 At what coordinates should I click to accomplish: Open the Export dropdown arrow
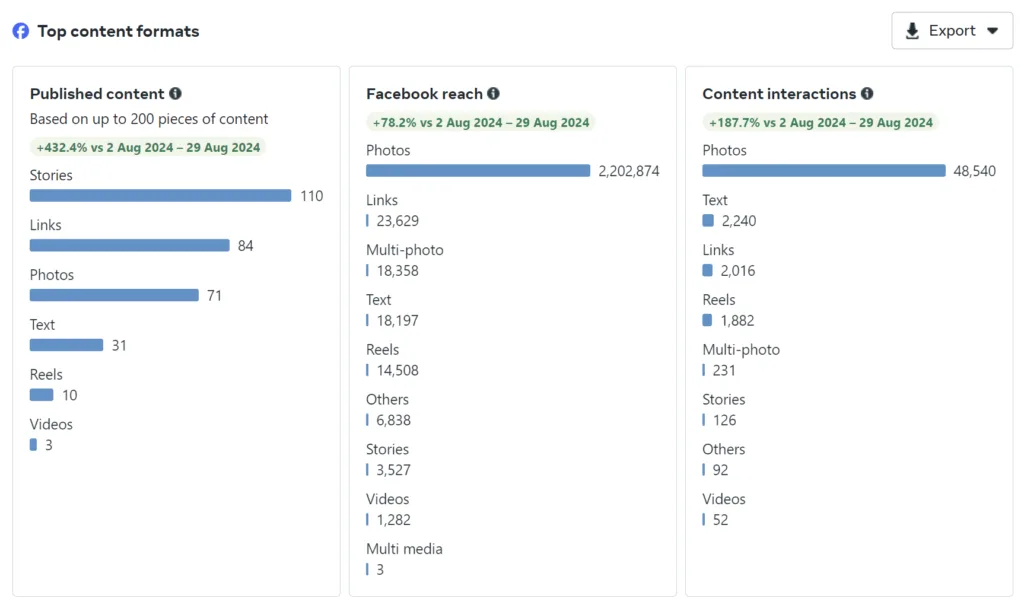click(x=993, y=31)
